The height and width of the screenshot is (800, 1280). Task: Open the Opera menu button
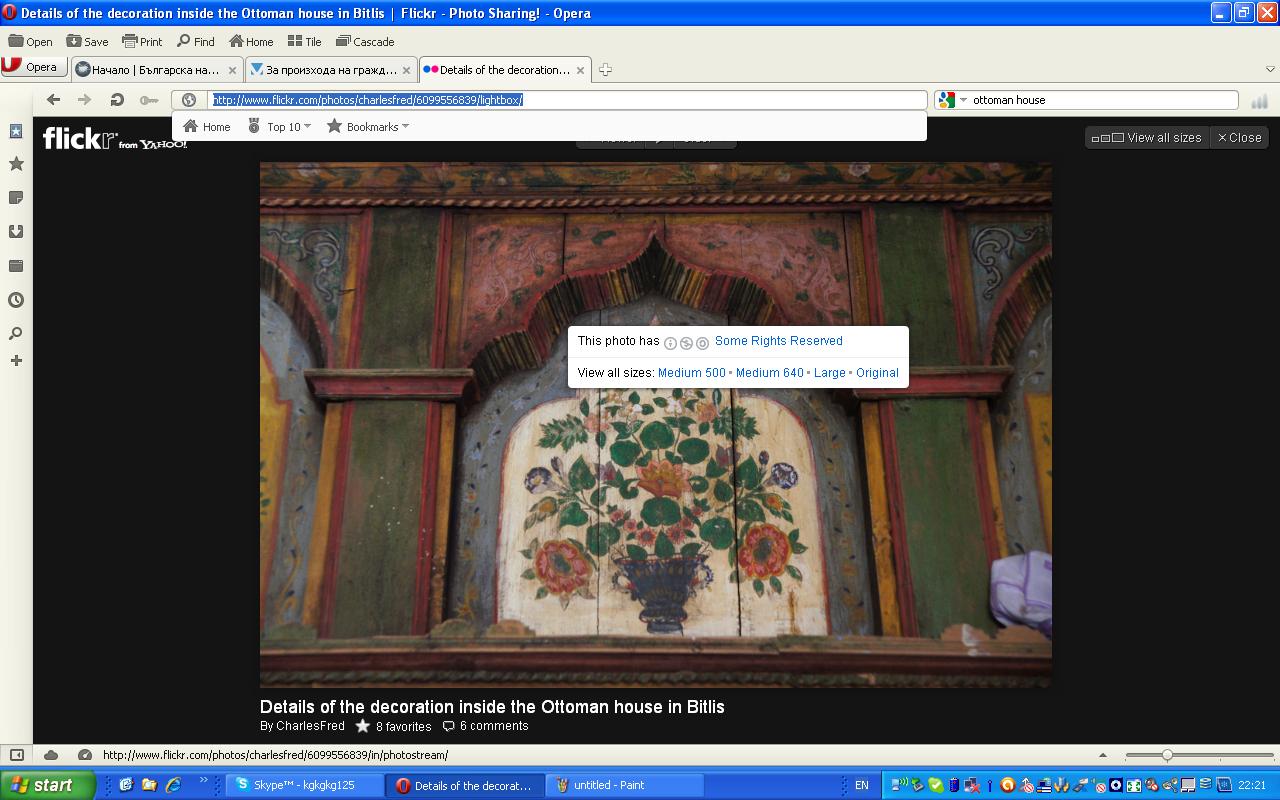(34, 67)
